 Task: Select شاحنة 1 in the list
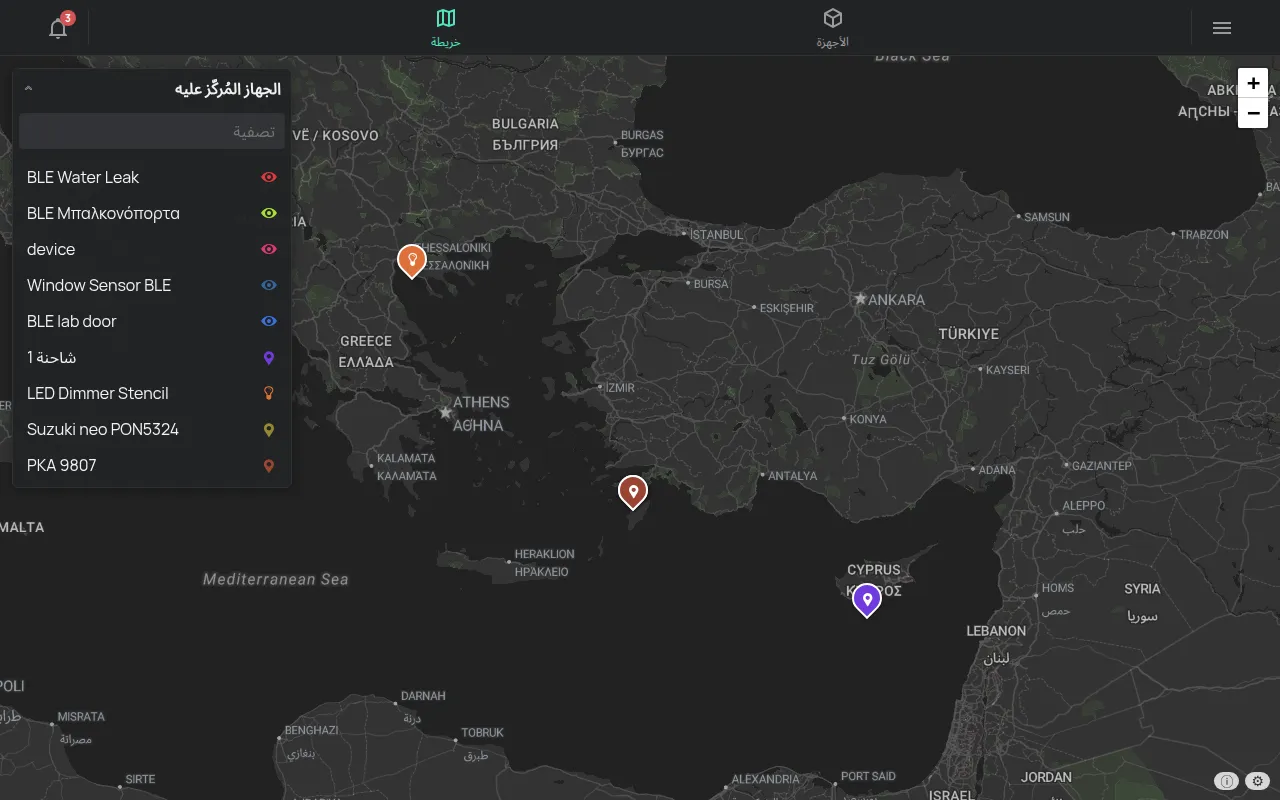(152, 357)
